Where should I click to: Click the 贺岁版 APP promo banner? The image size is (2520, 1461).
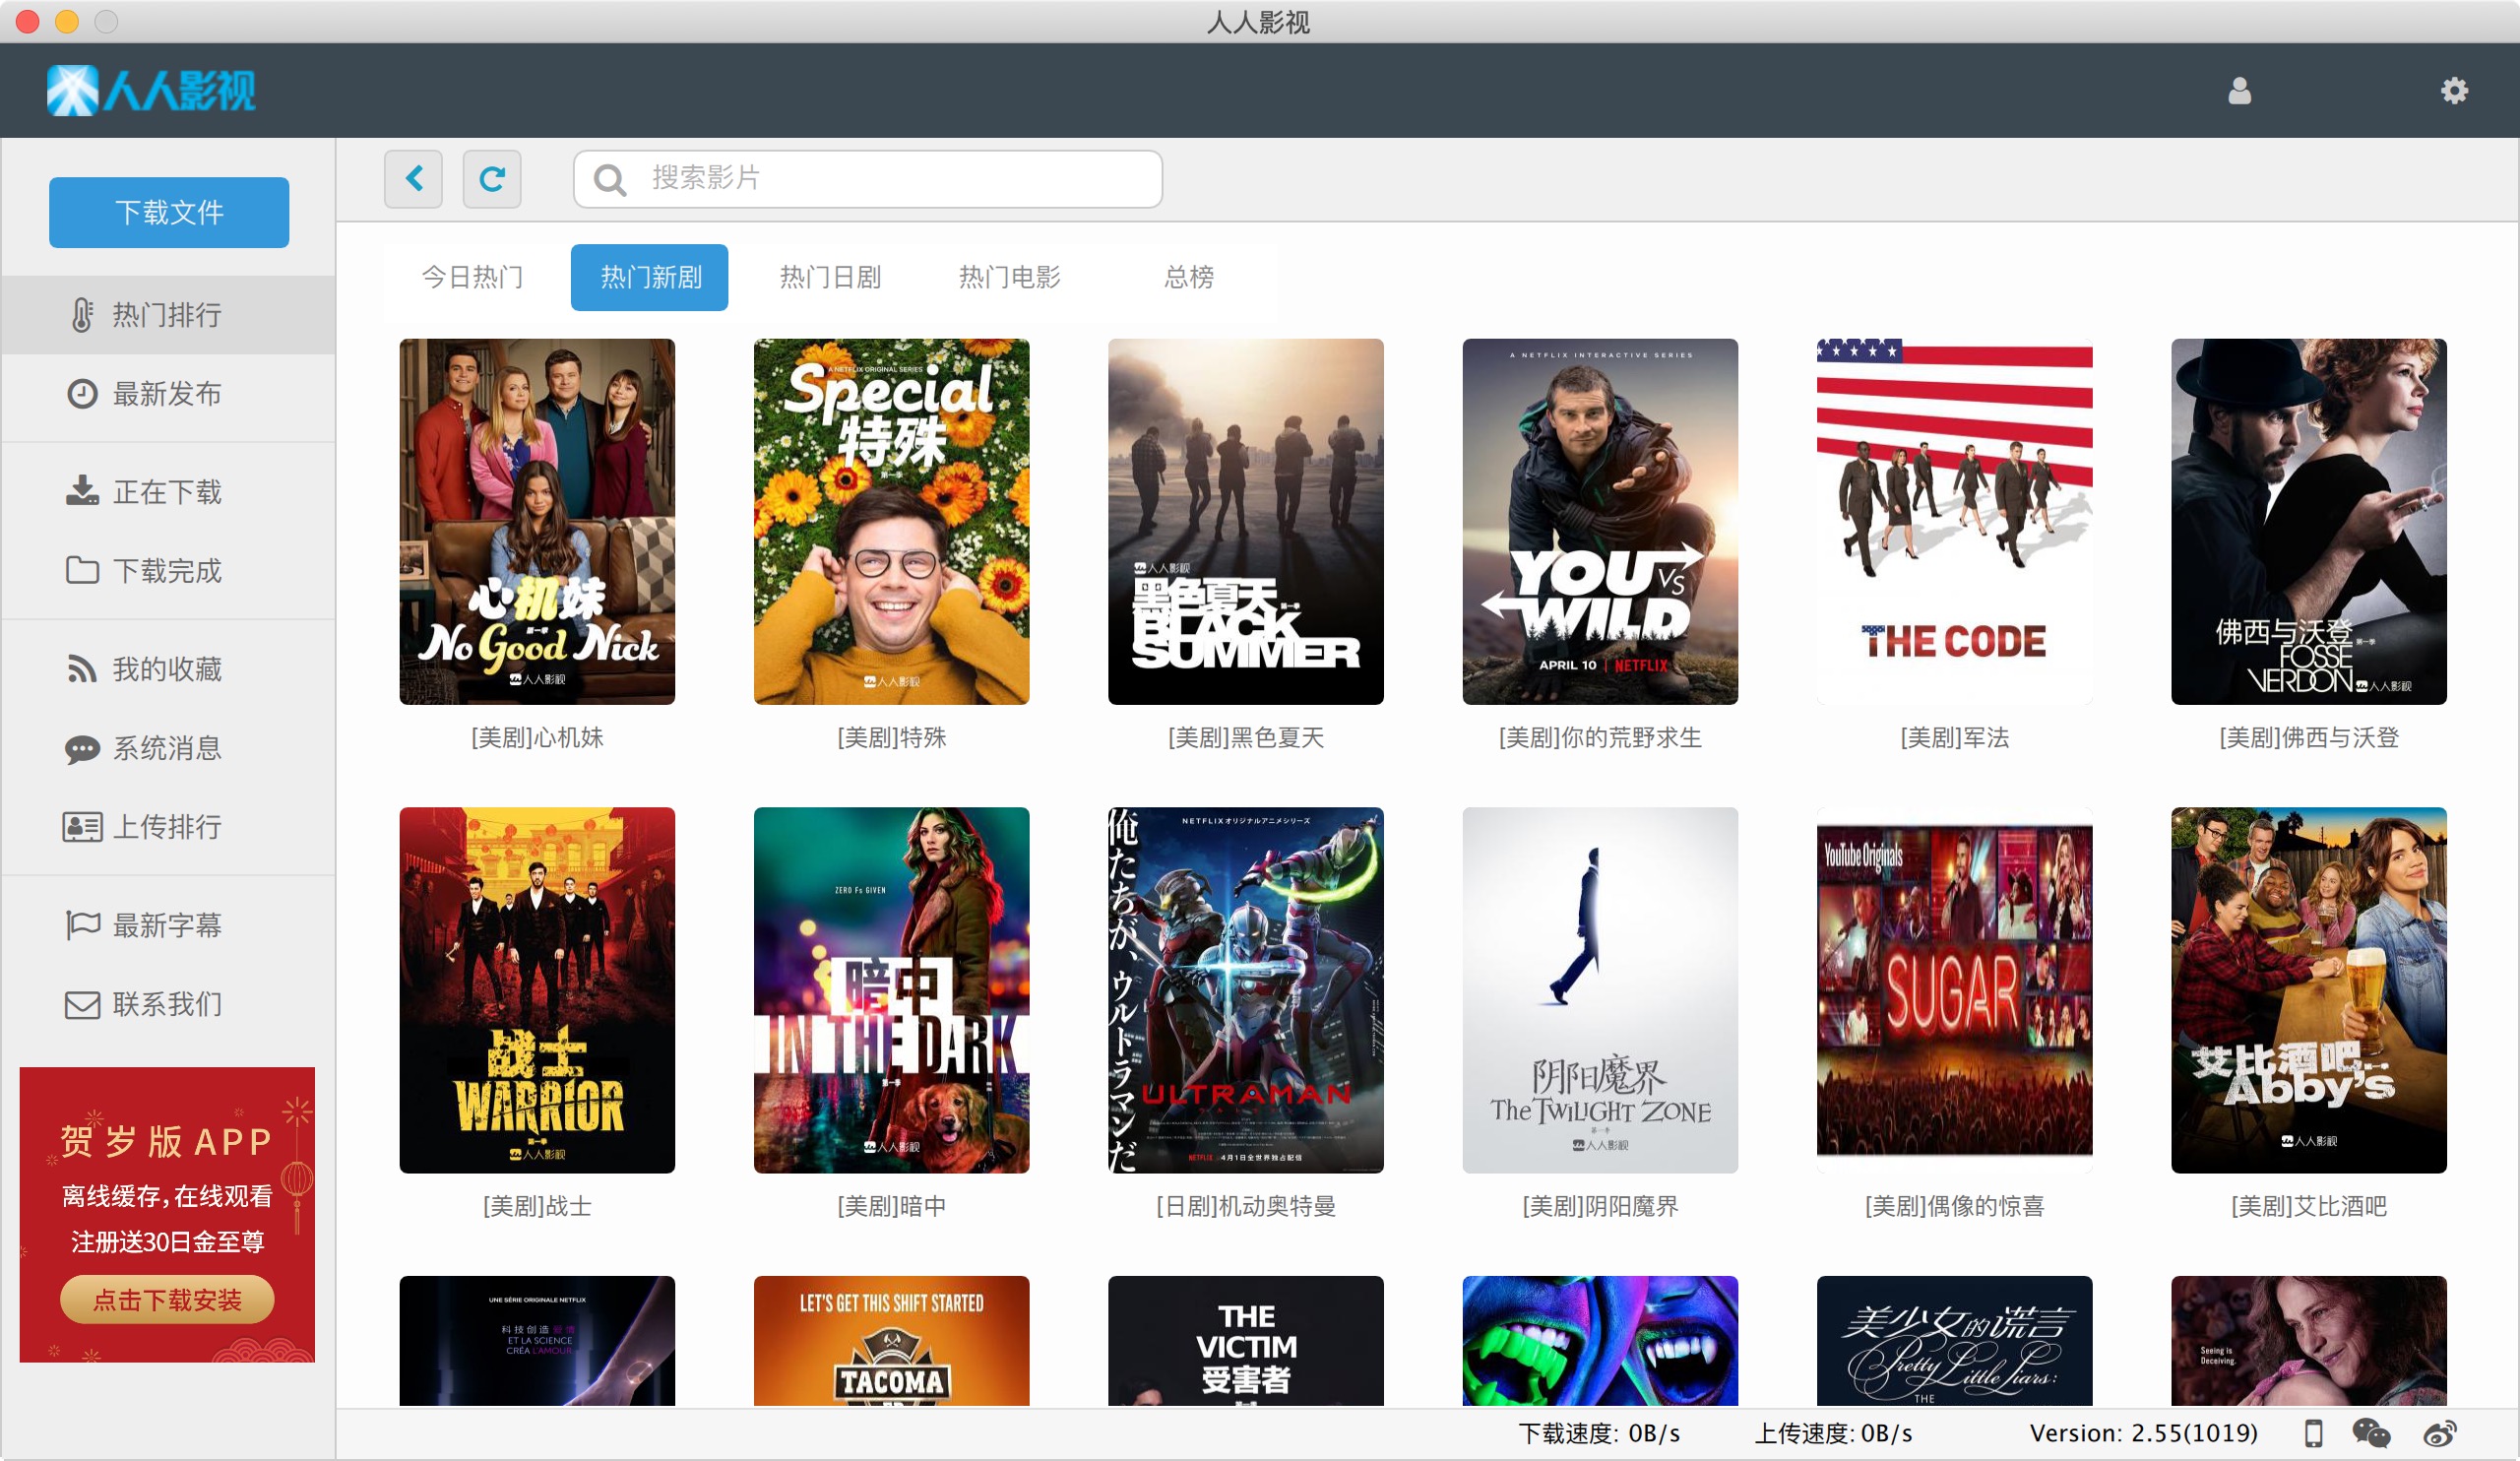pyautogui.click(x=167, y=1214)
